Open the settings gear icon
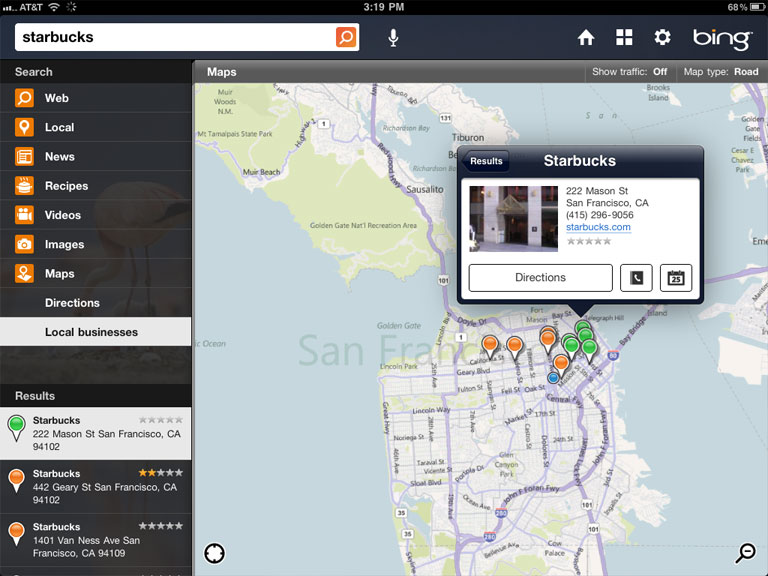The height and width of the screenshot is (576, 768). [x=662, y=37]
